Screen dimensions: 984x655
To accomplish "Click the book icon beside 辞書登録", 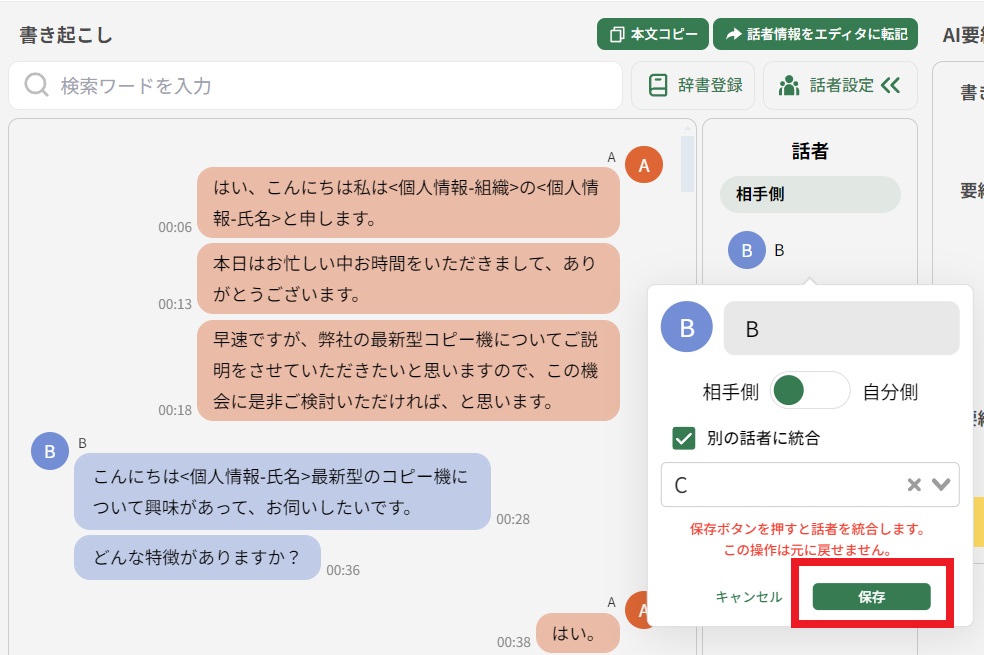I will (x=658, y=85).
